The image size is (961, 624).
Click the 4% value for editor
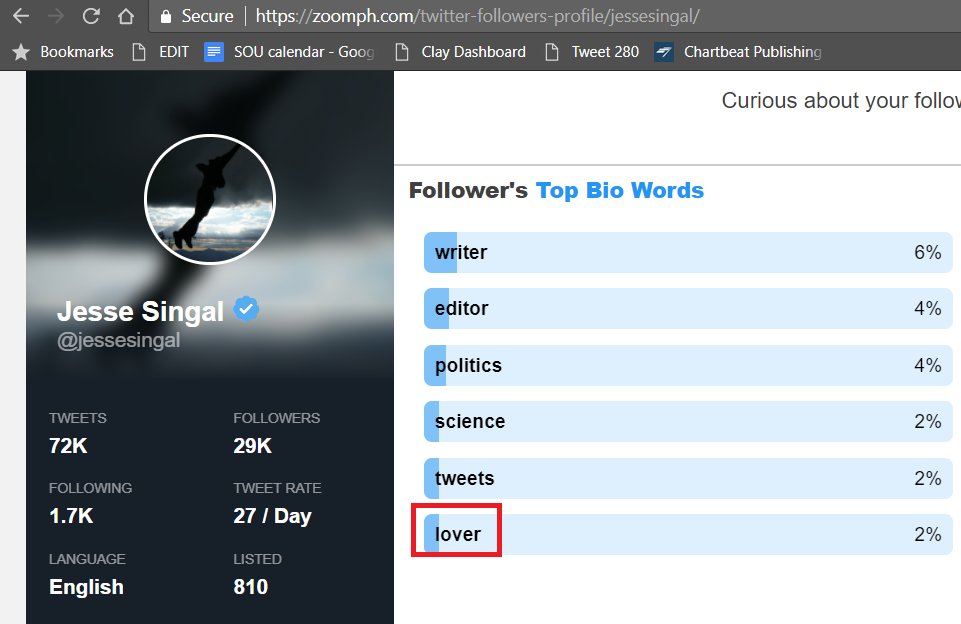[928, 308]
